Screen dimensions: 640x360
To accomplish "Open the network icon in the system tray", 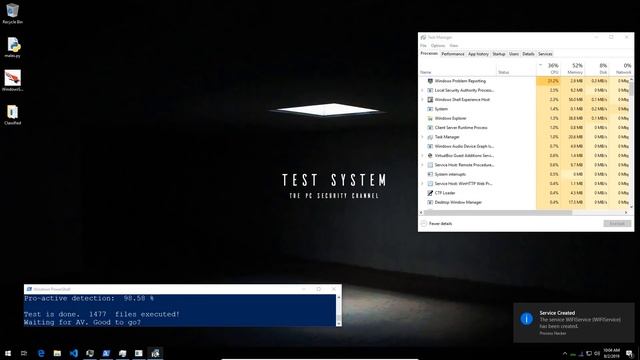I will pyautogui.click(x=589, y=353).
